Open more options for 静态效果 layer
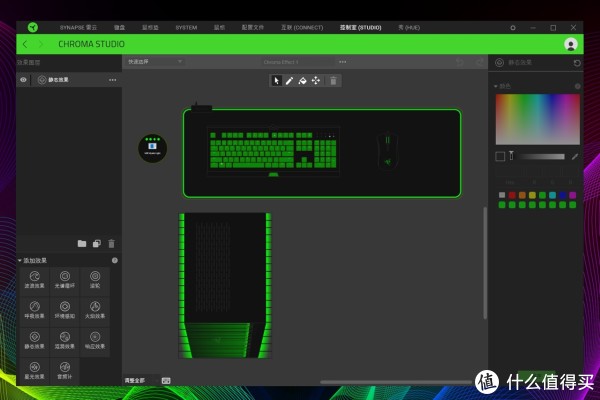Image resolution: width=600 pixels, height=400 pixels. pos(112,80)
